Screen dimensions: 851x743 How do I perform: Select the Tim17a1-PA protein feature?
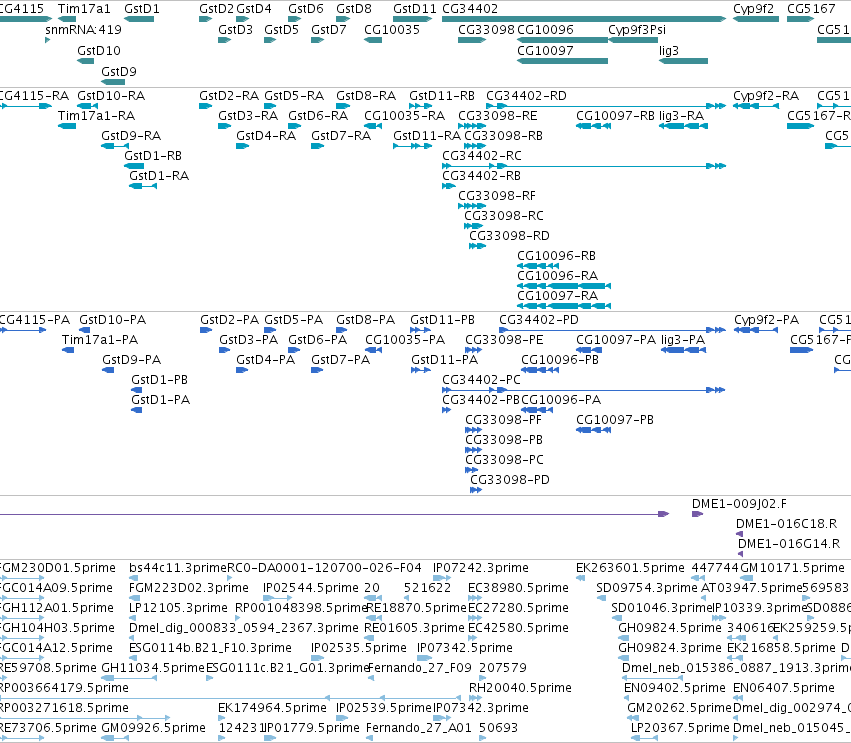click(x=68, y=350)
